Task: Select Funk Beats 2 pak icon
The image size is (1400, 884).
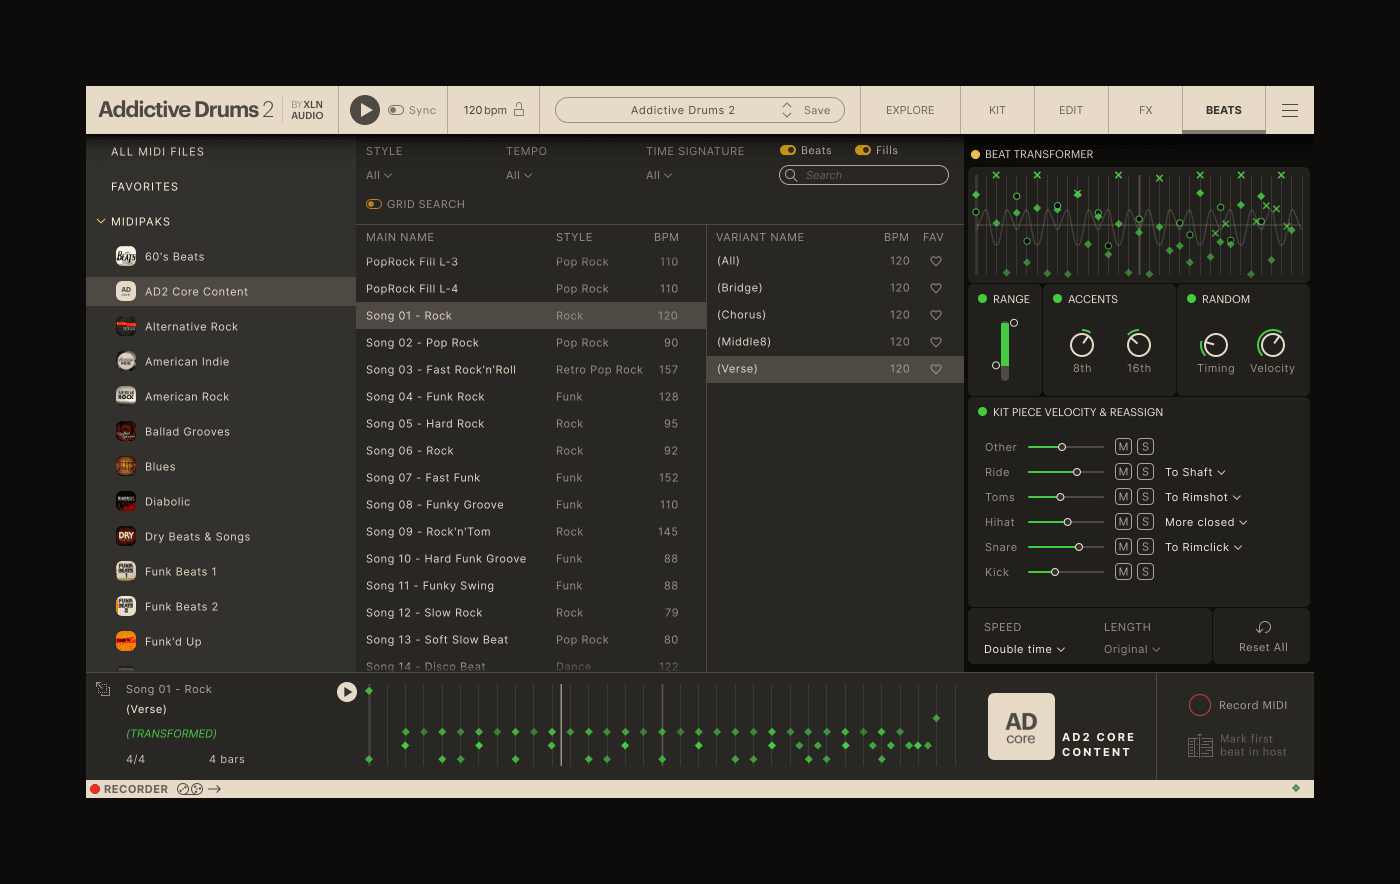Action: (x=126, y=606)
